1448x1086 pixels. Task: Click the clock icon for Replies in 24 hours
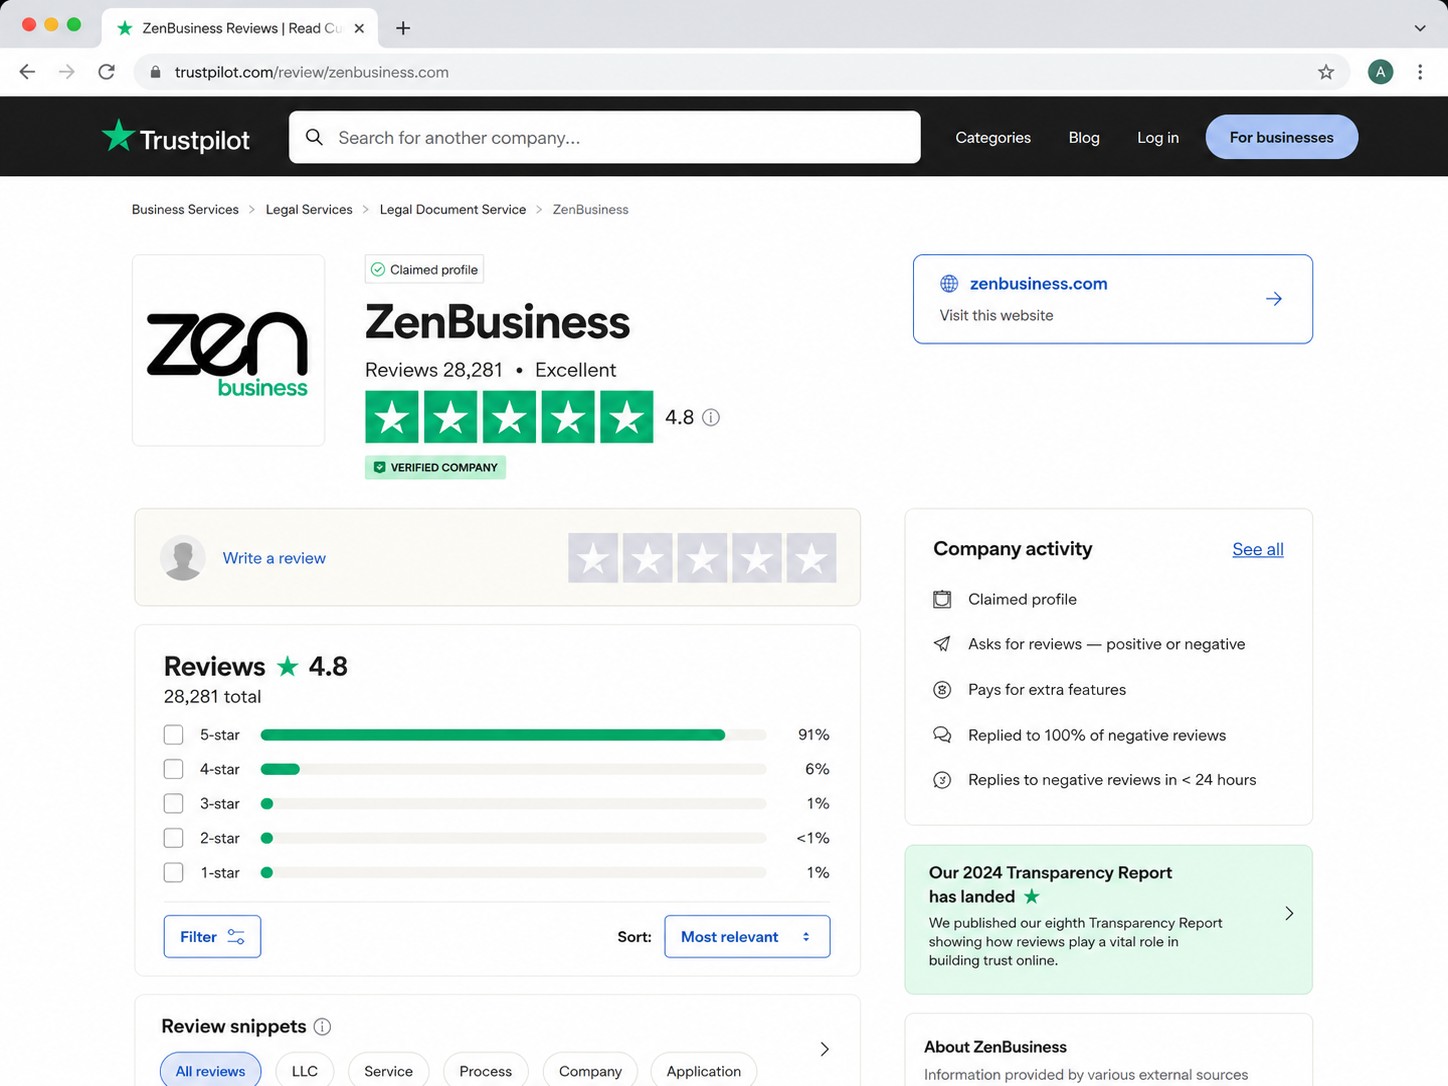942,780
